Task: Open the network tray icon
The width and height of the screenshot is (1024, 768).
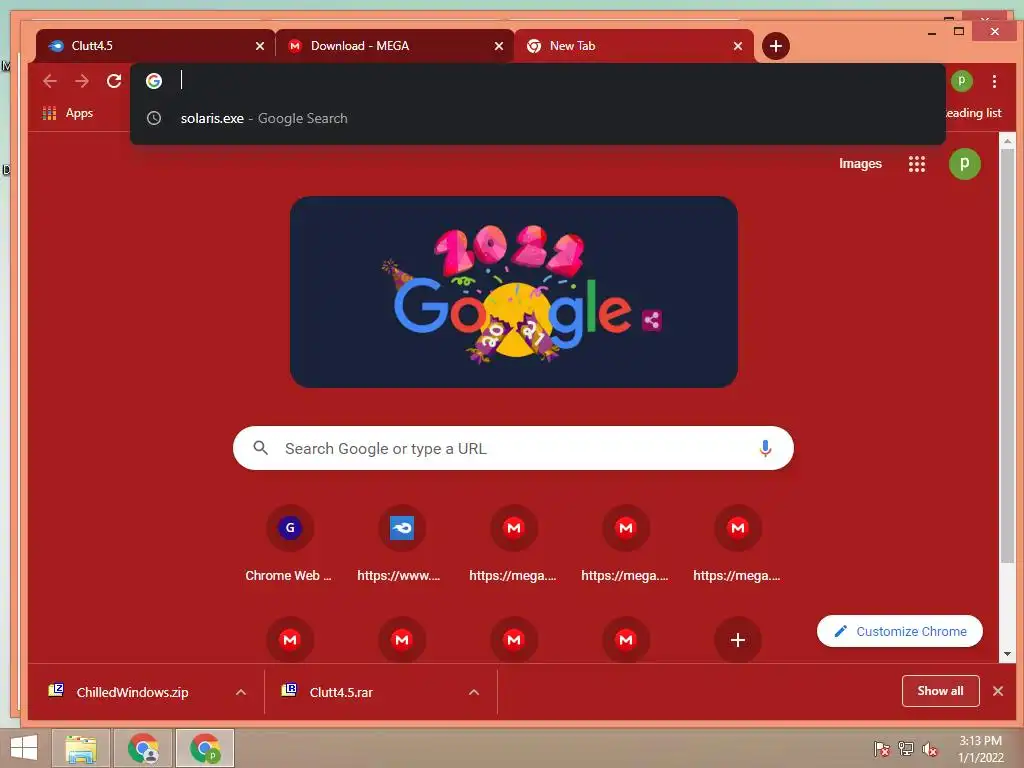Action: pyautogui.click(x=906, y=748)
